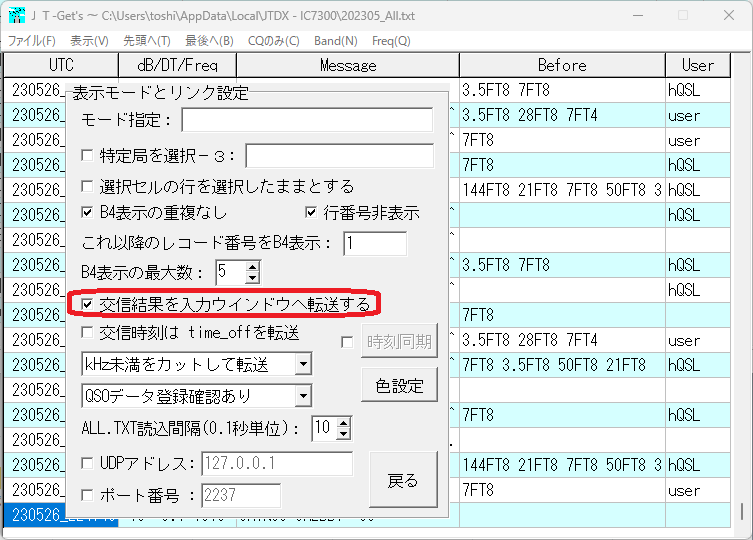Click the '3.5FT8 28FT8 7FT4' cell in second row
The height and width of the screenshot is (540, 753).
coord(562,115)
